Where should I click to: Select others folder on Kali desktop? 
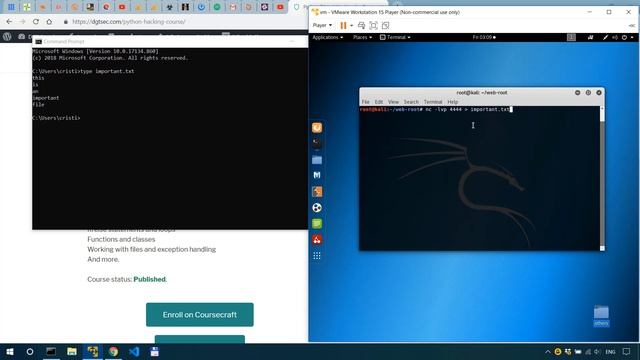click(601, 316)
